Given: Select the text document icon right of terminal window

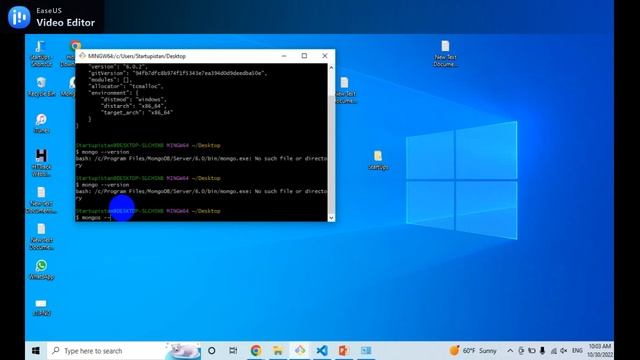Looking at the screenshot, I should (345, 90).
